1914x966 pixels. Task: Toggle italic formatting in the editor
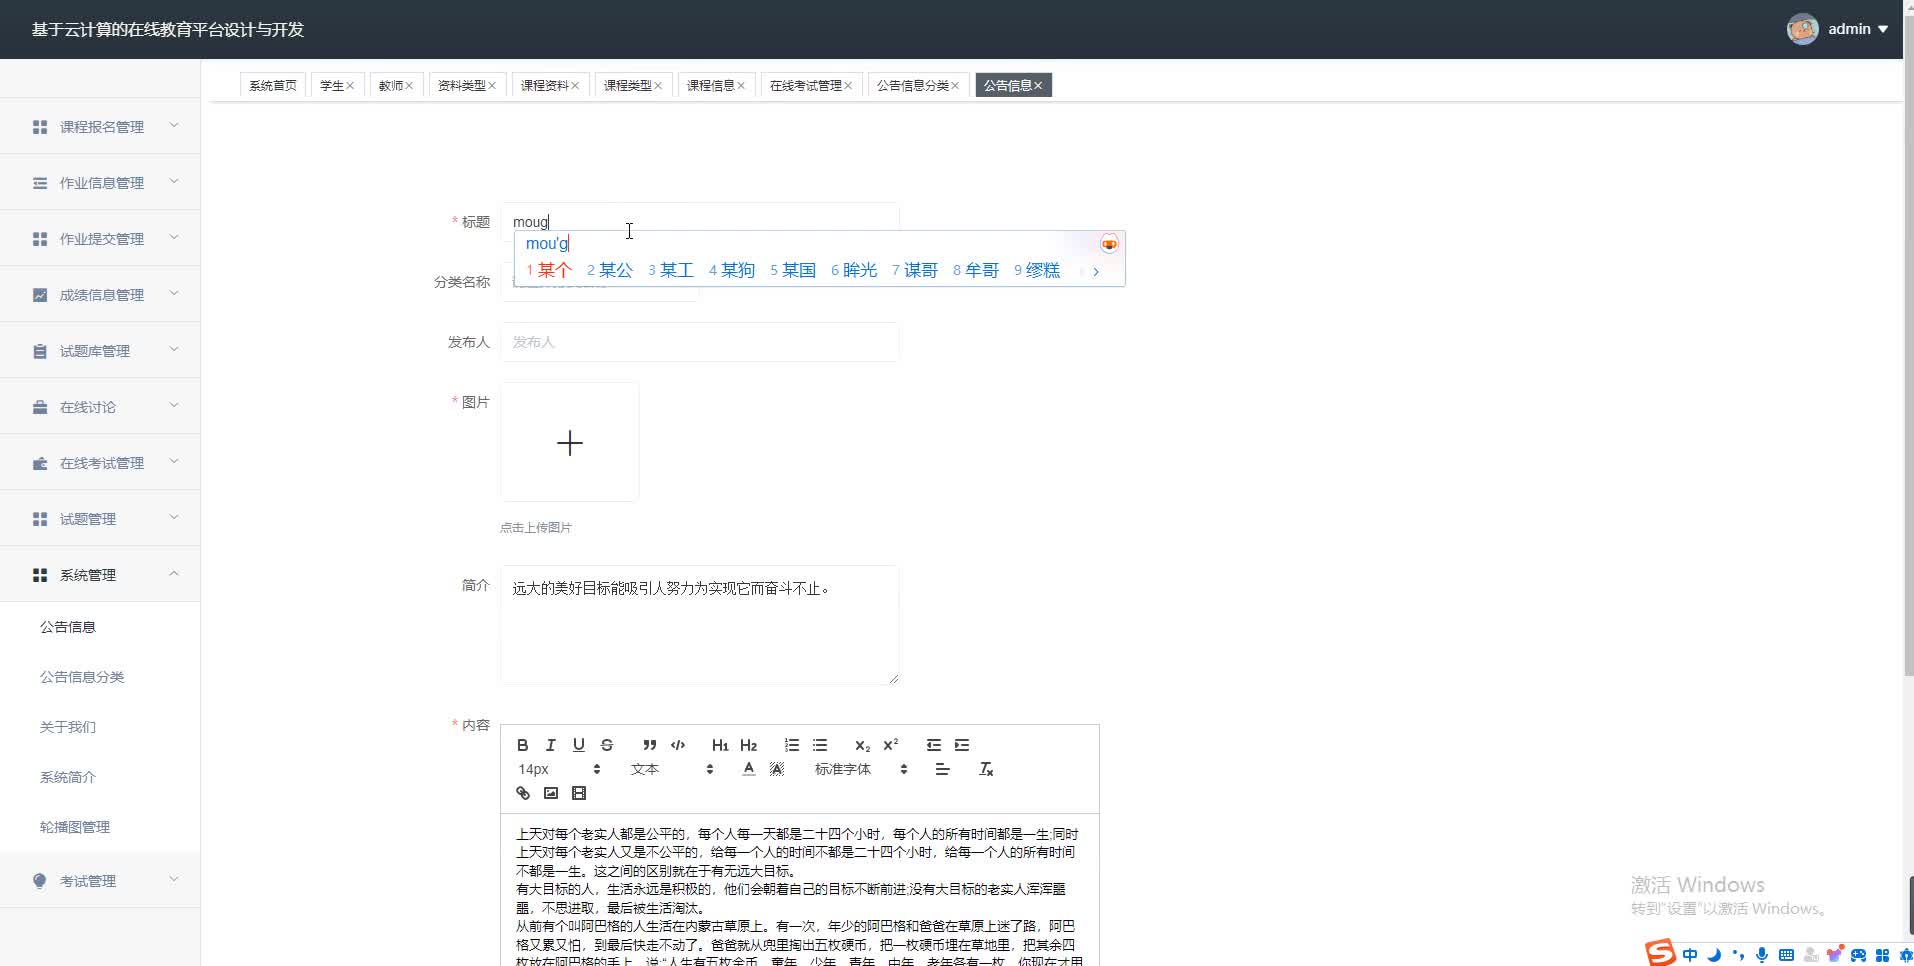point(550,745)
